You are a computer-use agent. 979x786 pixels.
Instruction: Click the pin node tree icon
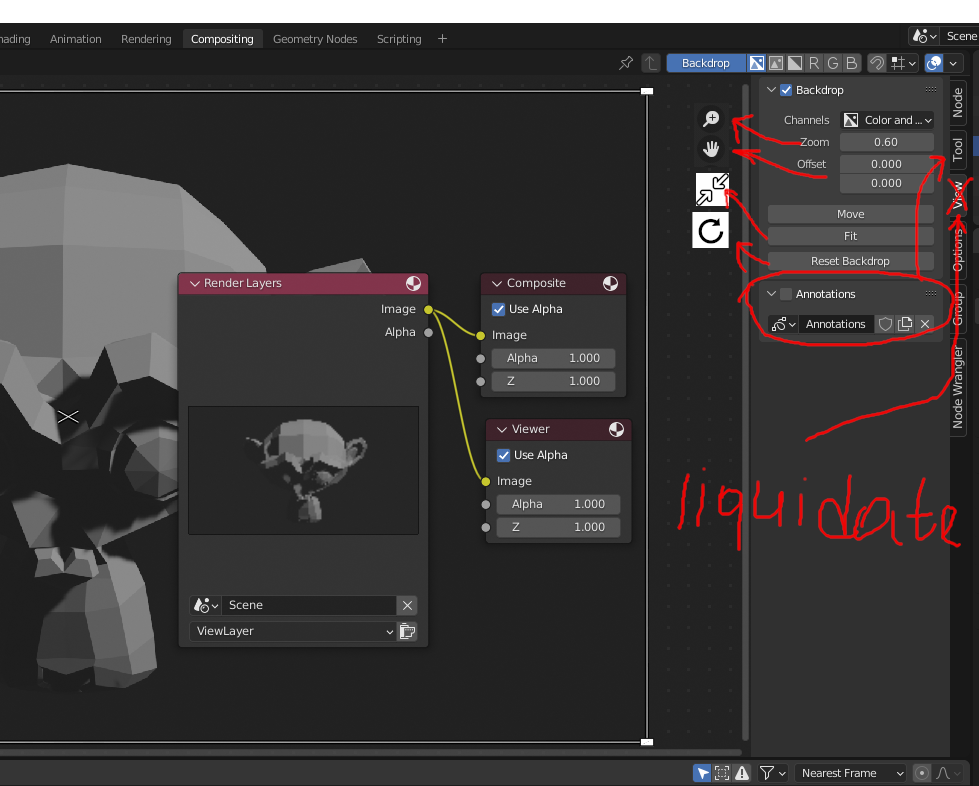click(626, 63)
